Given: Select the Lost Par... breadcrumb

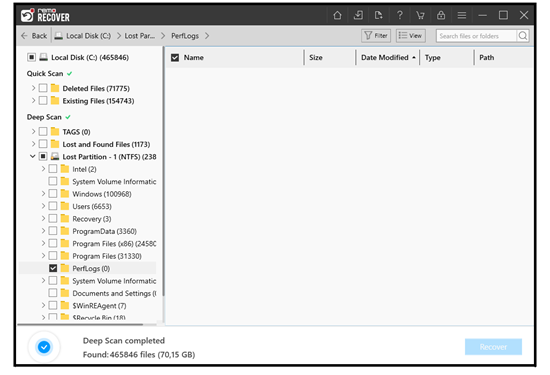Looking at the screenshot, I should (x=140, y=36).
